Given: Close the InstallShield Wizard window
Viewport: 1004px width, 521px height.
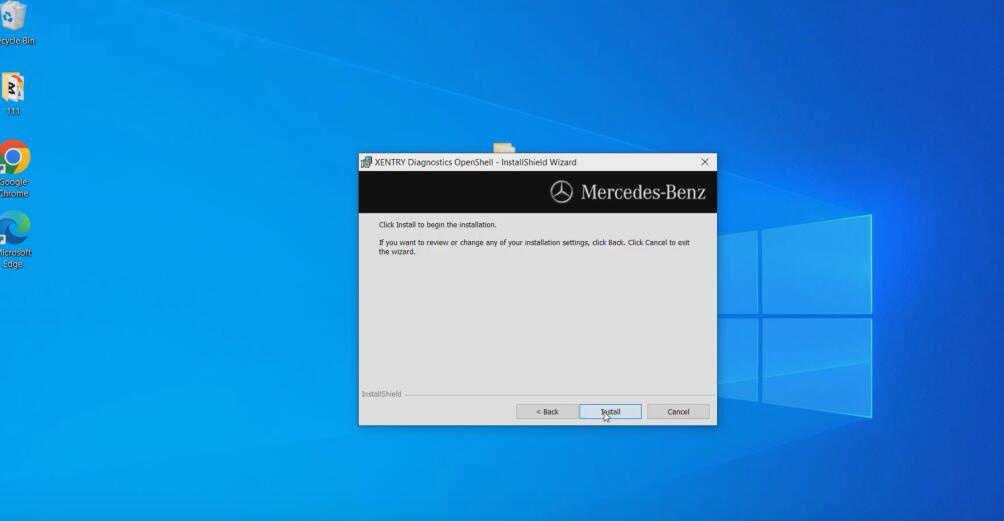Looking at the screenshot, I should (x=705, y=162).
